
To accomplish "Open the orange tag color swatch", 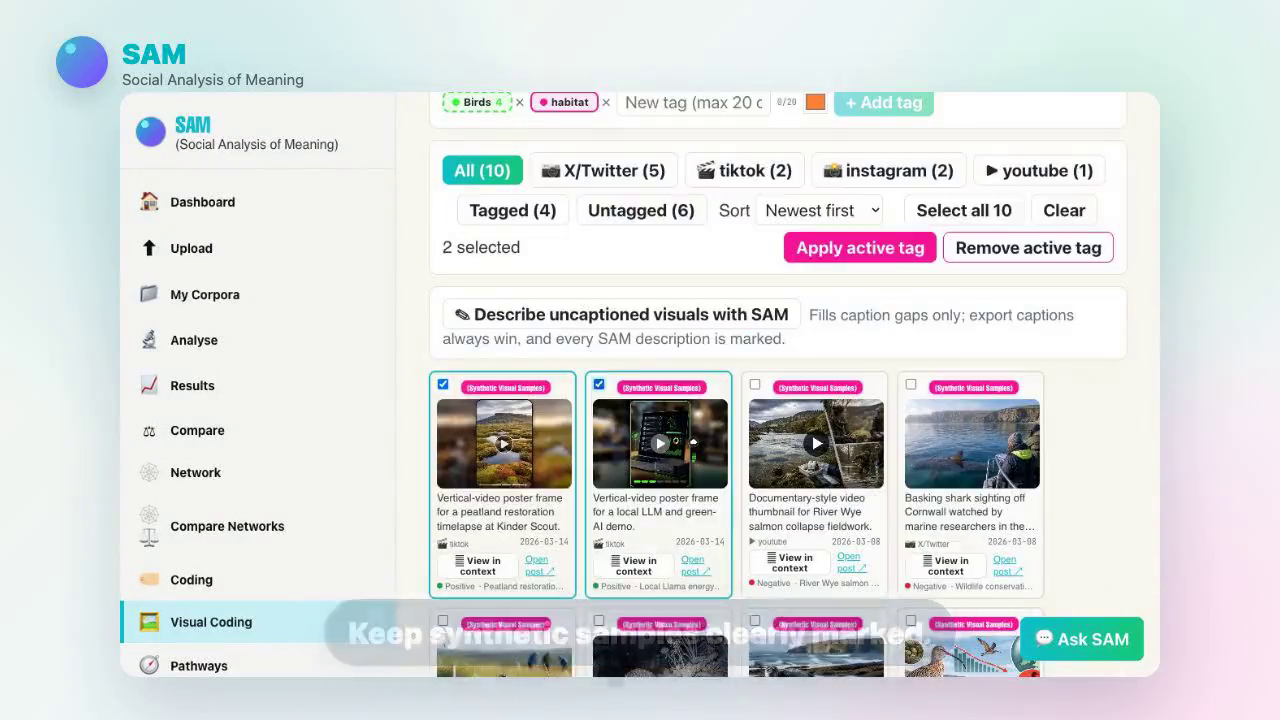I will [815, 102].
